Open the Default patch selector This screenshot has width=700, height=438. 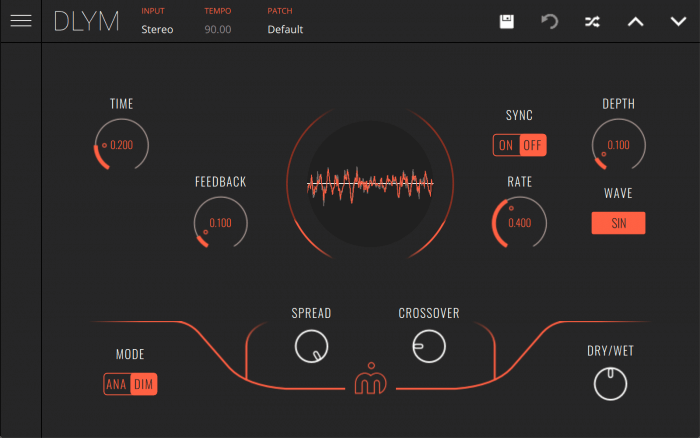tap(285, 29)
